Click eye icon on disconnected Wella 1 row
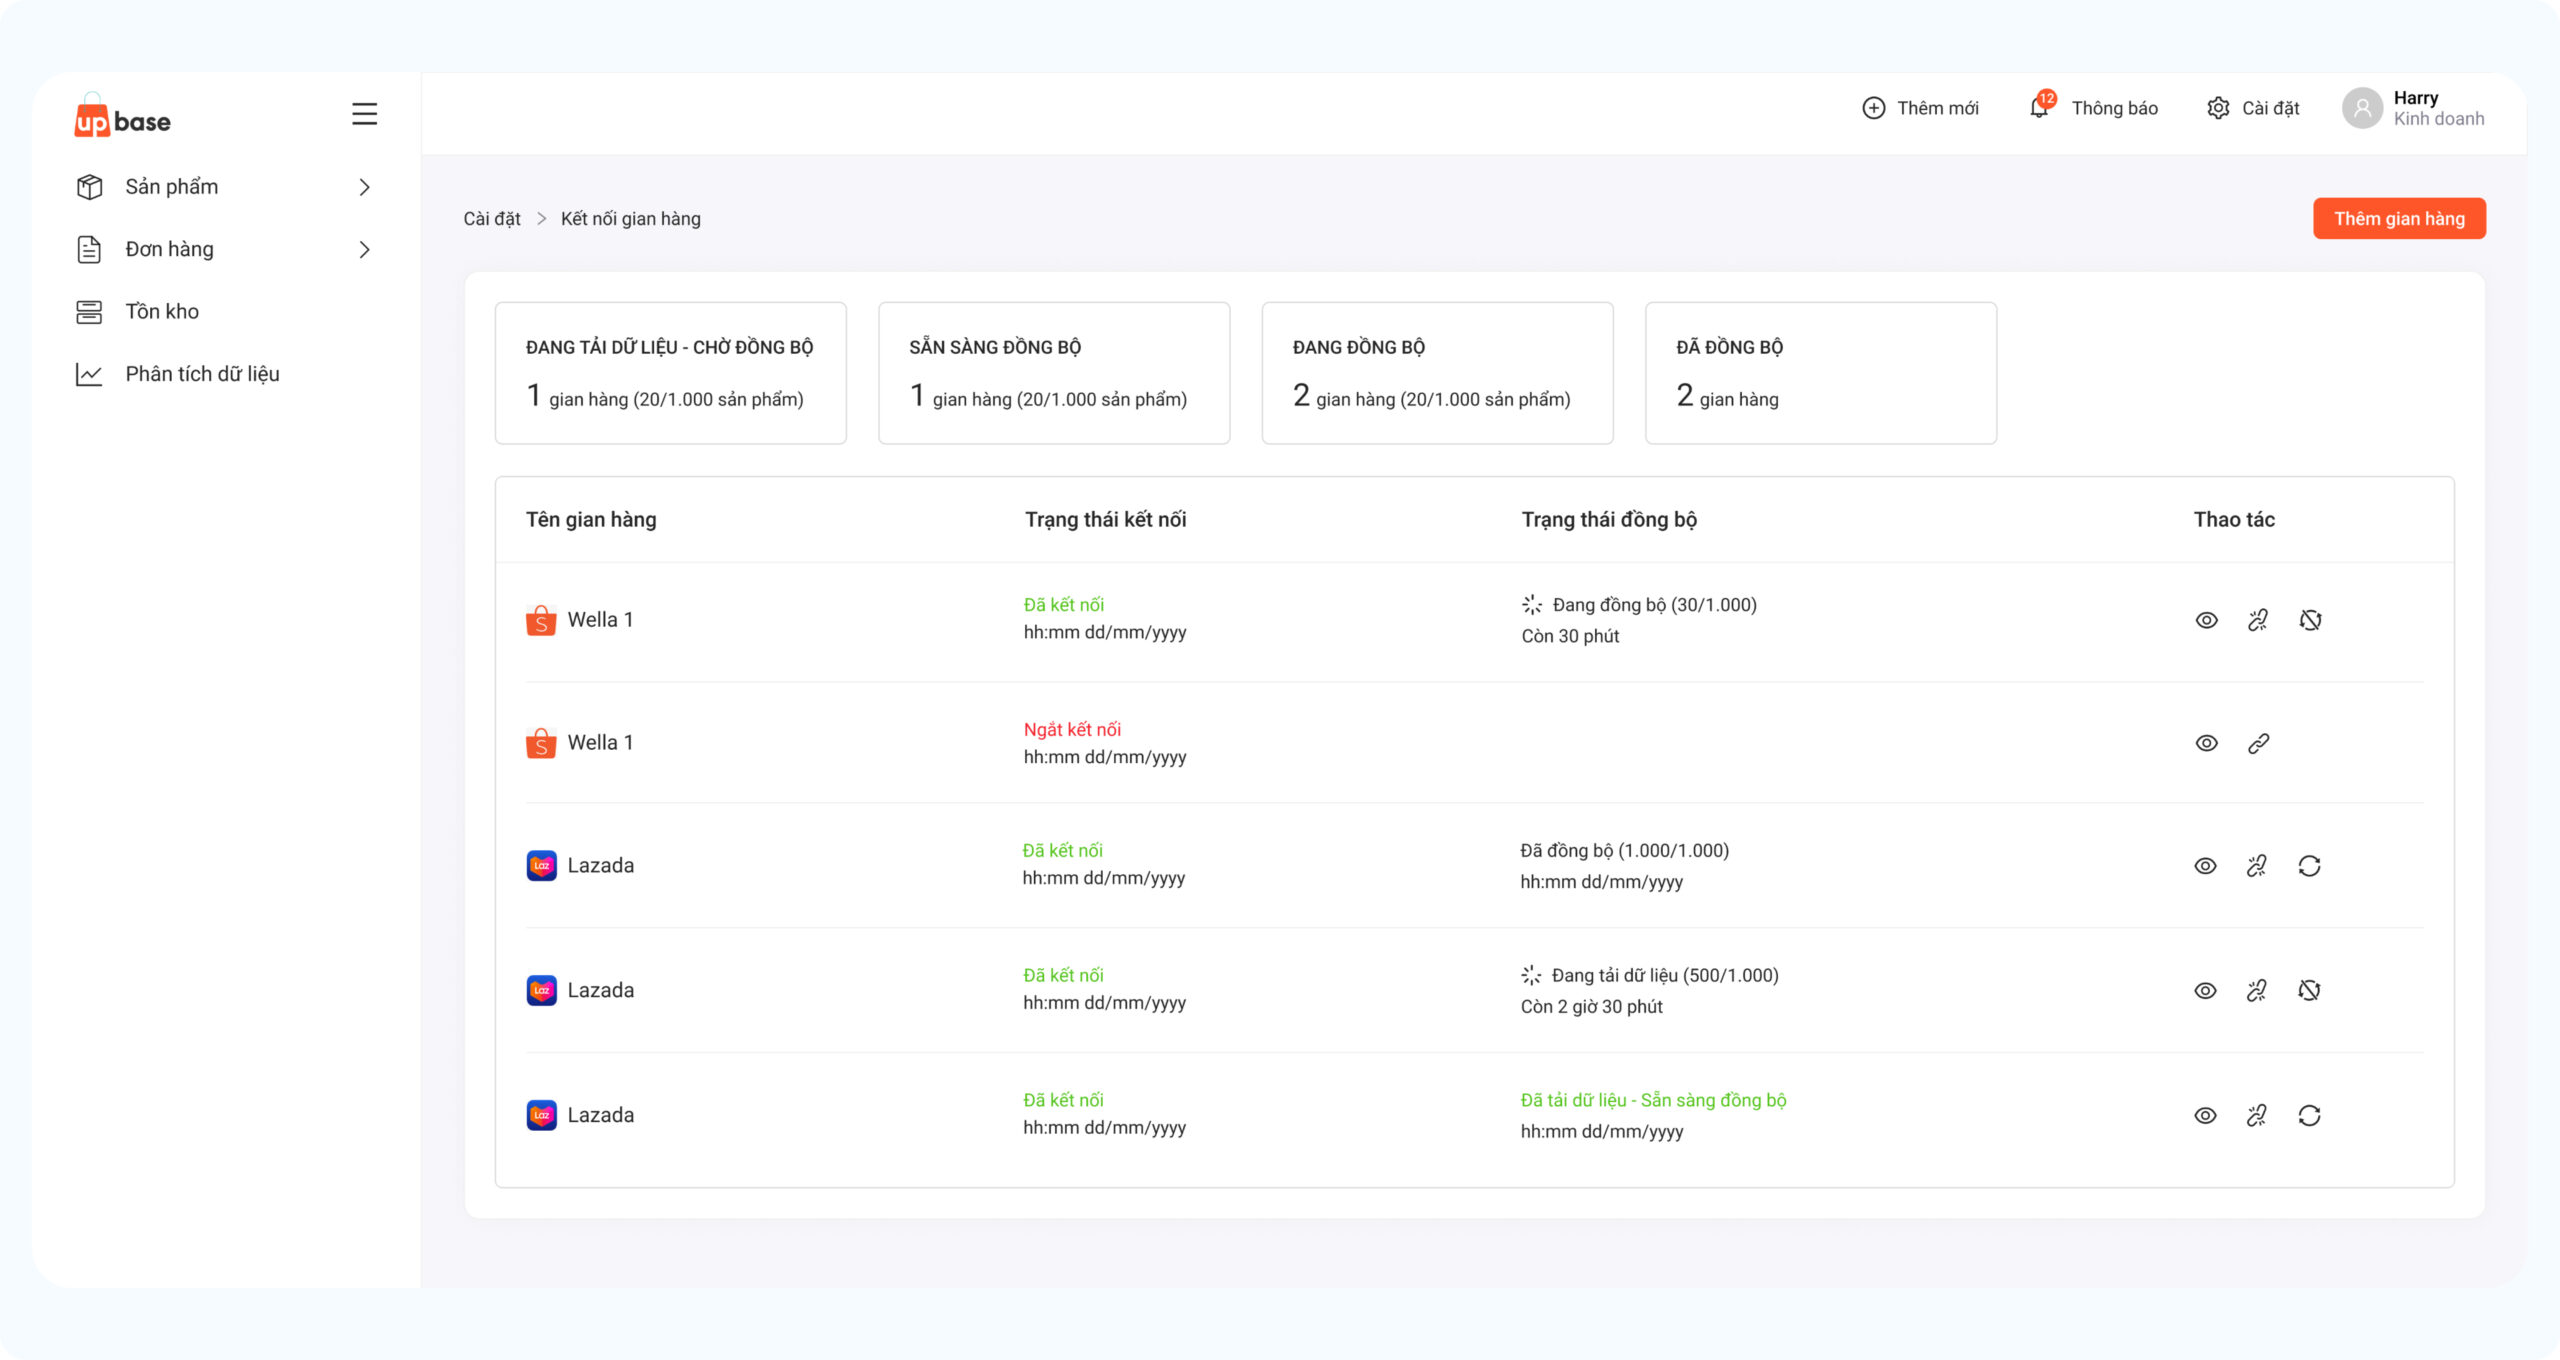The image size is (2560, 1360). pos(2206,743)
